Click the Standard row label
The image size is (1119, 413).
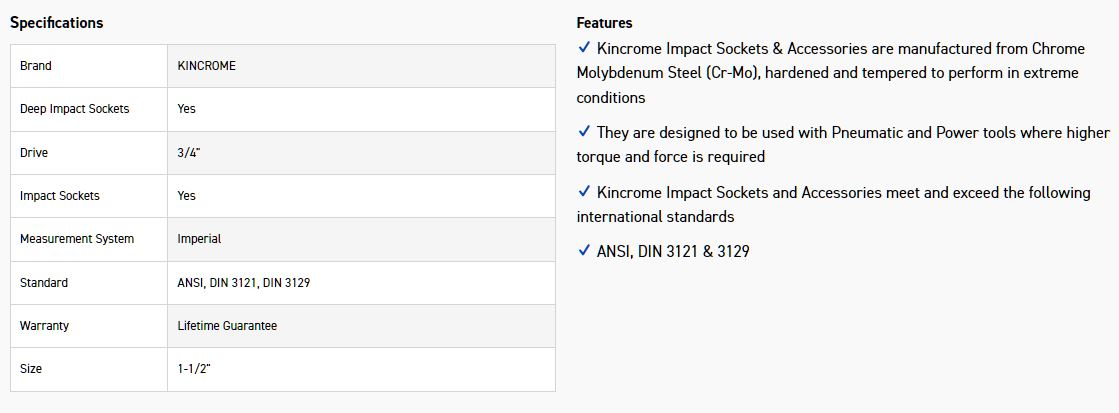[44, 283]
